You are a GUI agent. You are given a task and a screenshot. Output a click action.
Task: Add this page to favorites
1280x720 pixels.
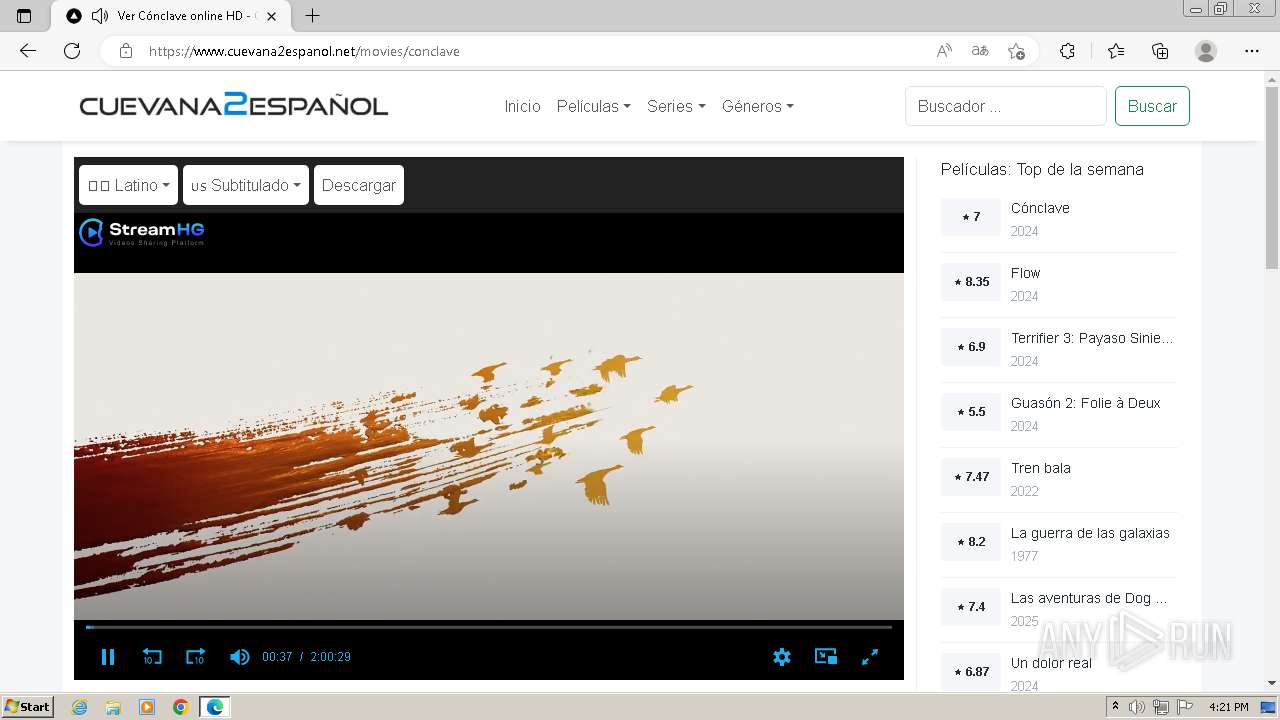(1016, 51)
